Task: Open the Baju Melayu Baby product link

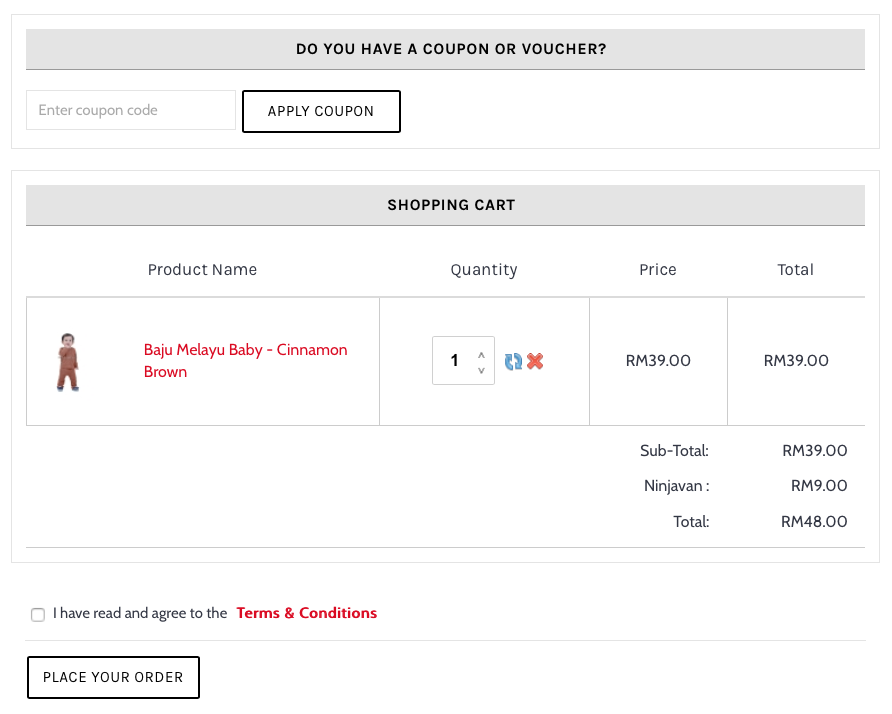Action: [x=245, y=361]
